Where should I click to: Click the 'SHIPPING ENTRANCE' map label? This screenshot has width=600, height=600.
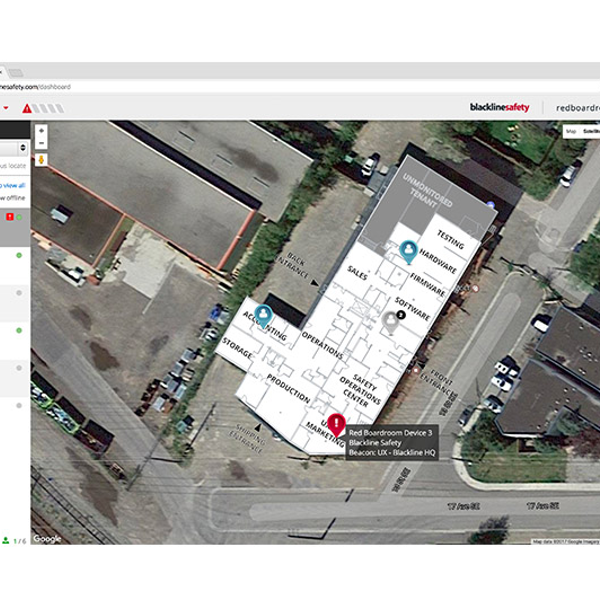tap(248, 439)
